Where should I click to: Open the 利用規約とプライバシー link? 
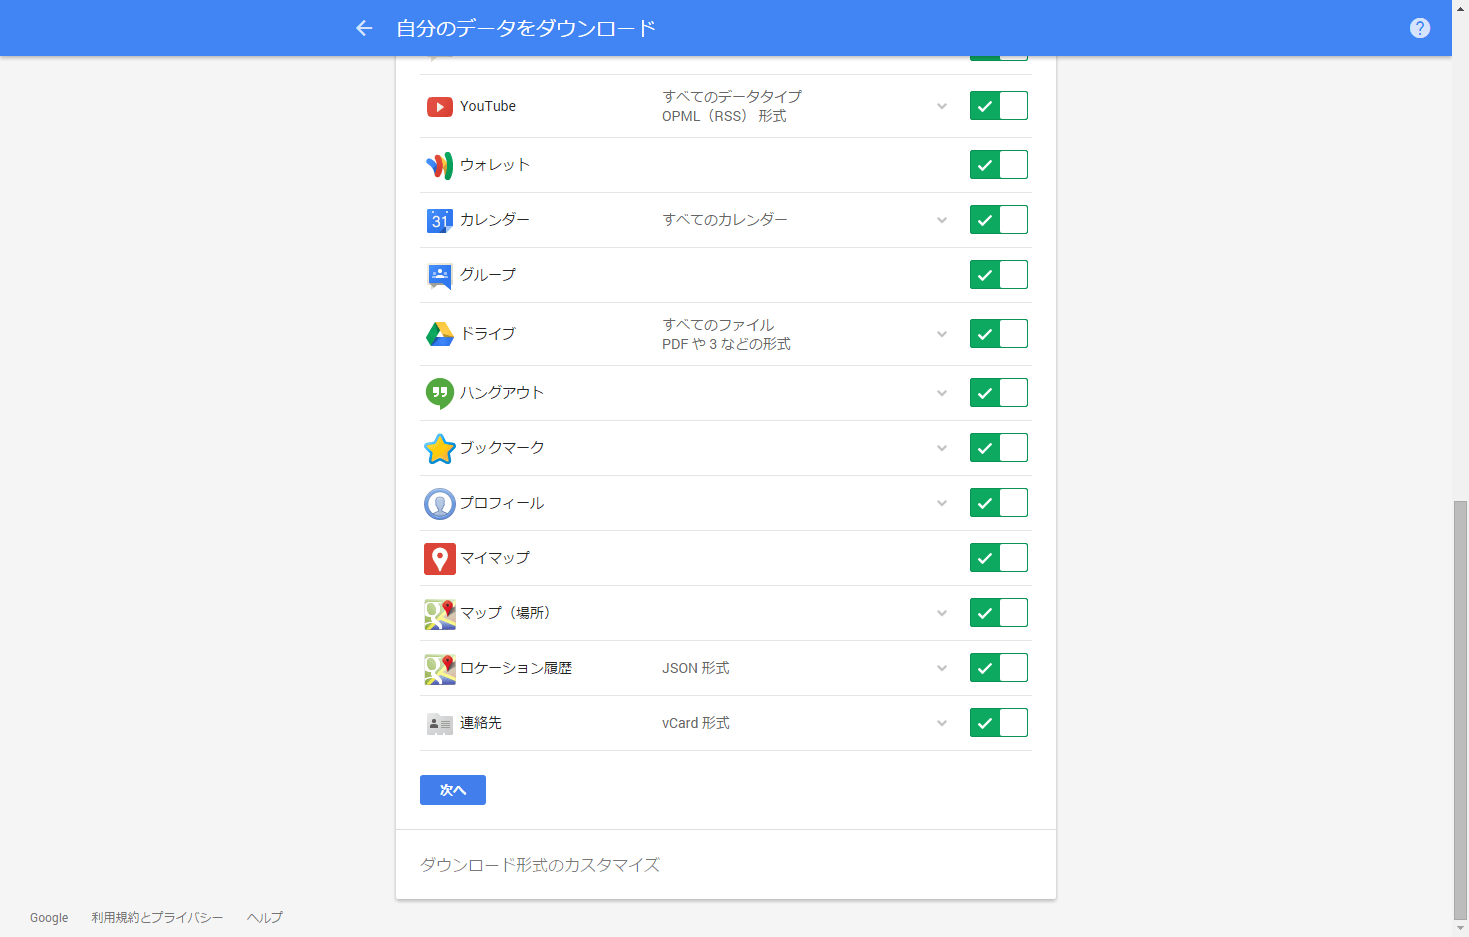pos(157,918)
